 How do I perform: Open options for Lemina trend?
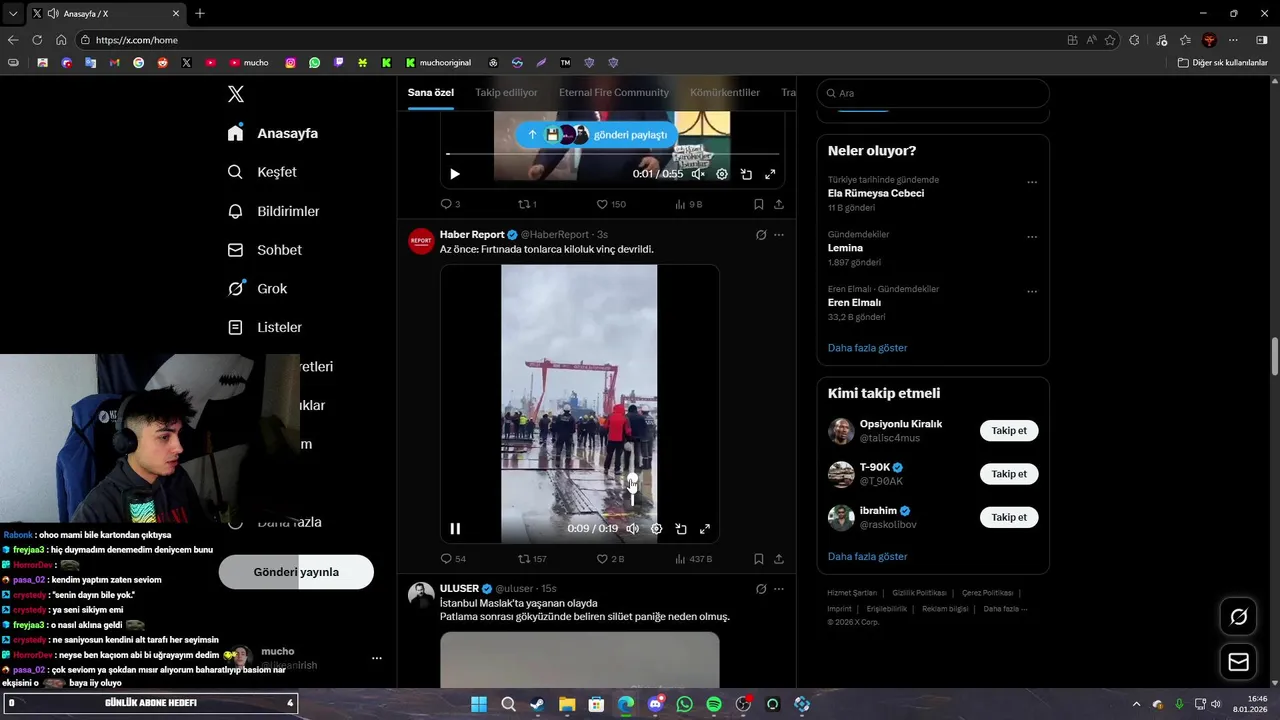1032,238
